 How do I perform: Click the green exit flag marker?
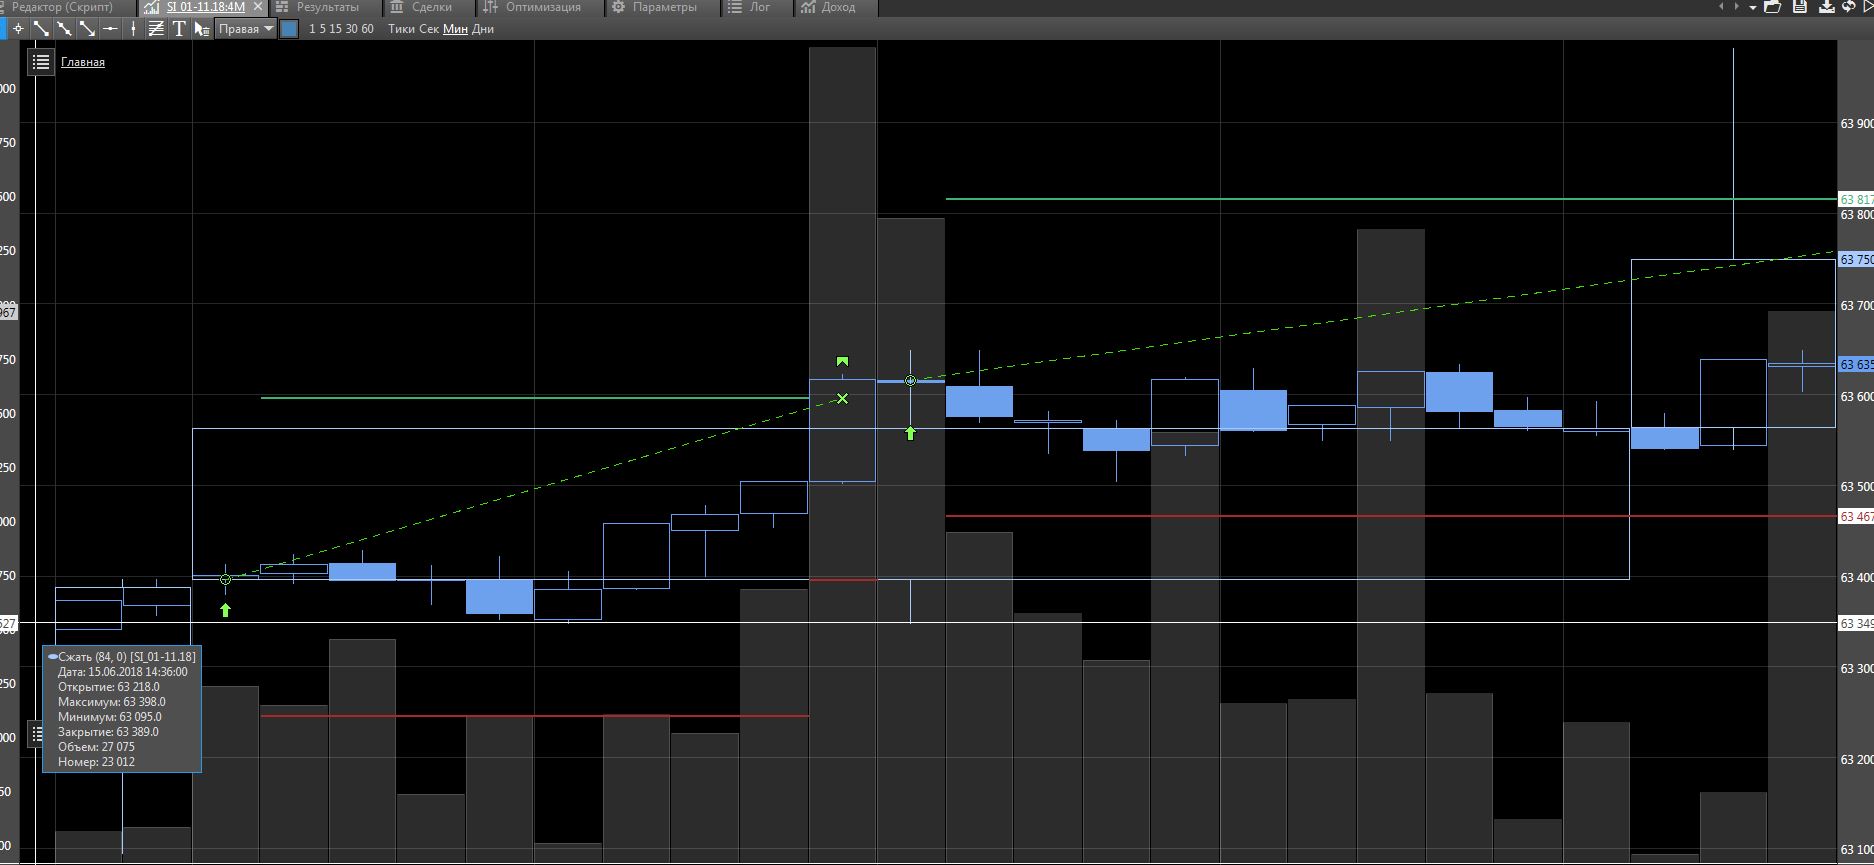pyautogui.click(x=842, y=361)
